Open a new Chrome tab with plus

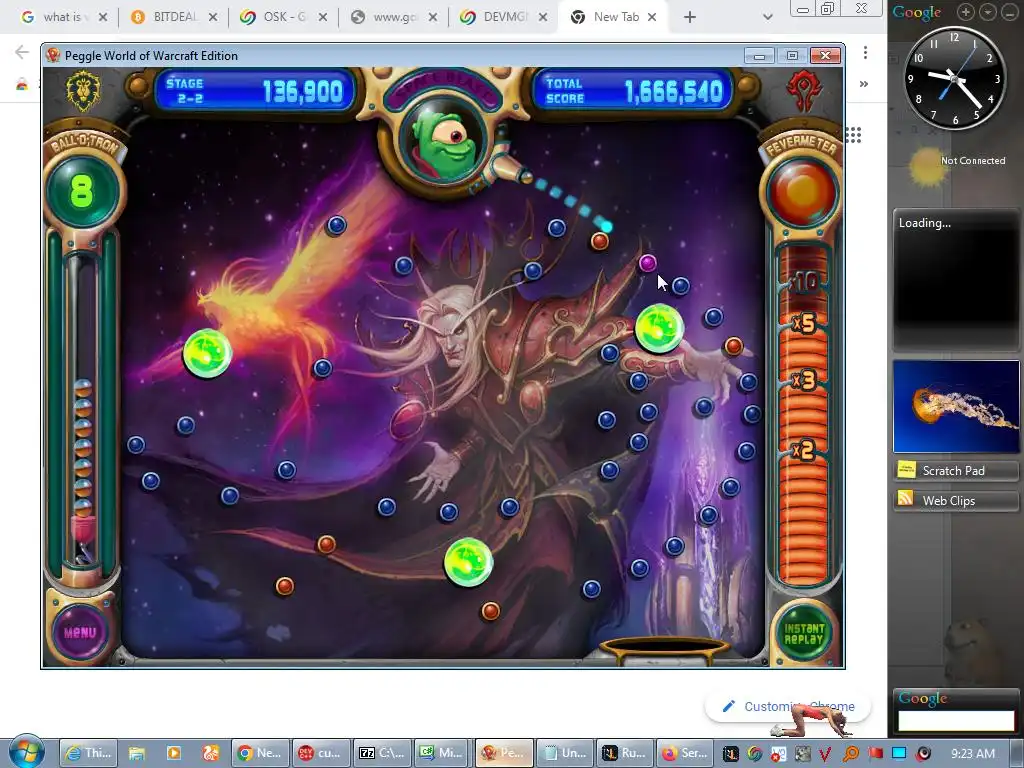[x=690, y=18]
